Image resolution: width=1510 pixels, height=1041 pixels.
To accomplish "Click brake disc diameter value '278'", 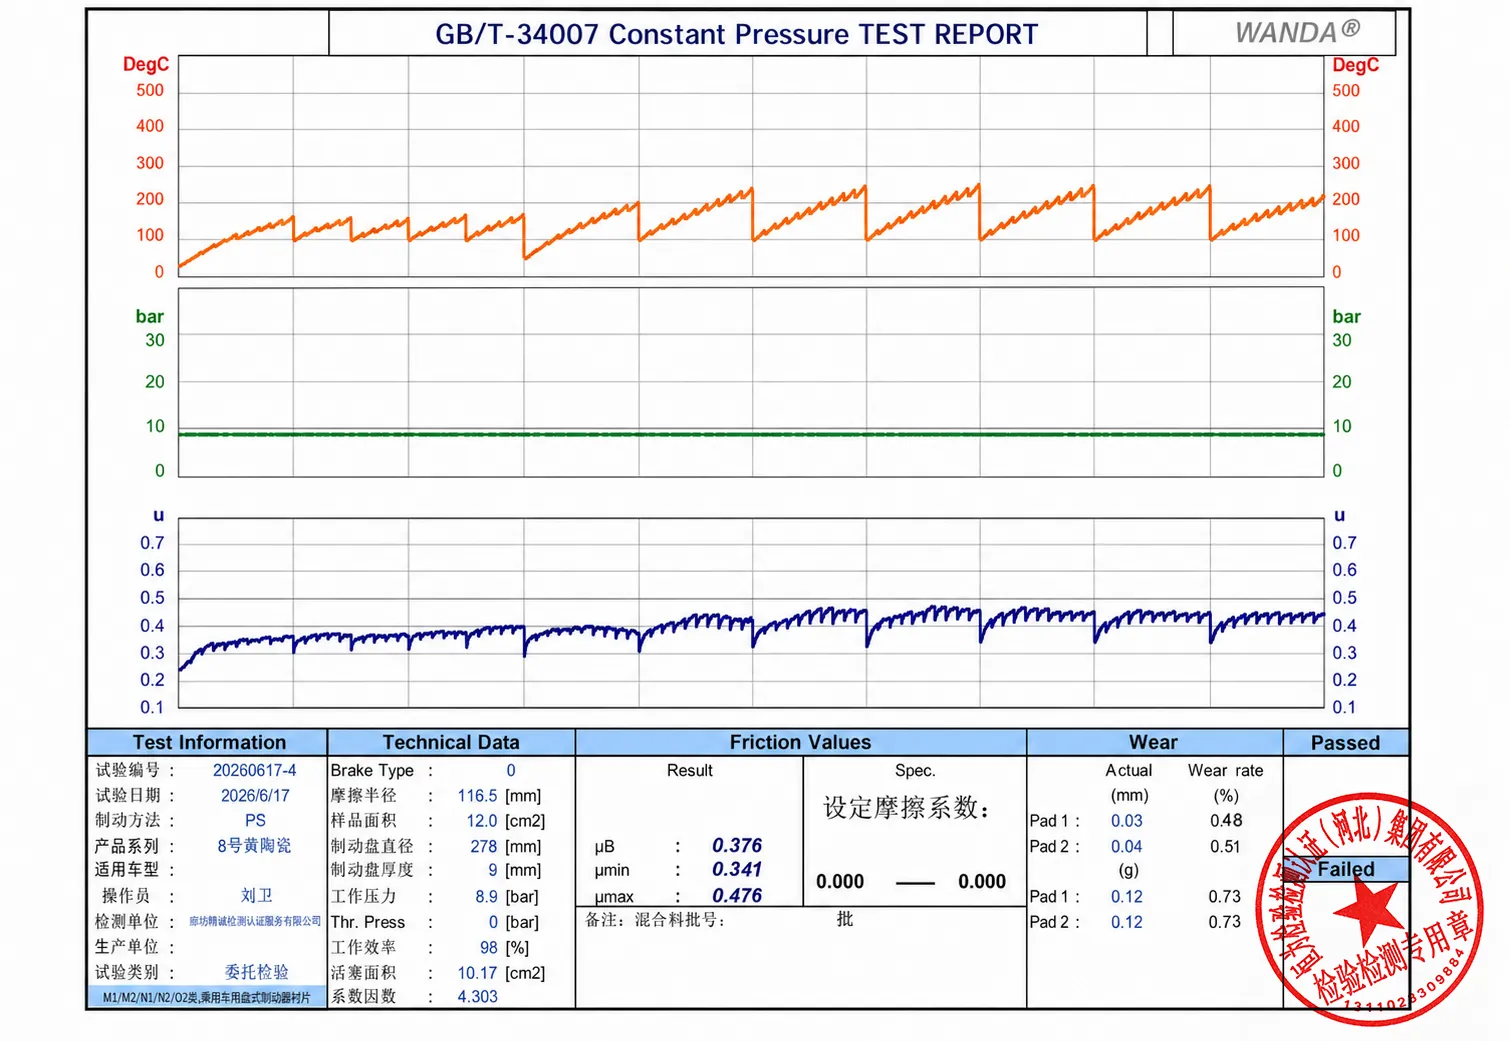I will coord(484,846).
